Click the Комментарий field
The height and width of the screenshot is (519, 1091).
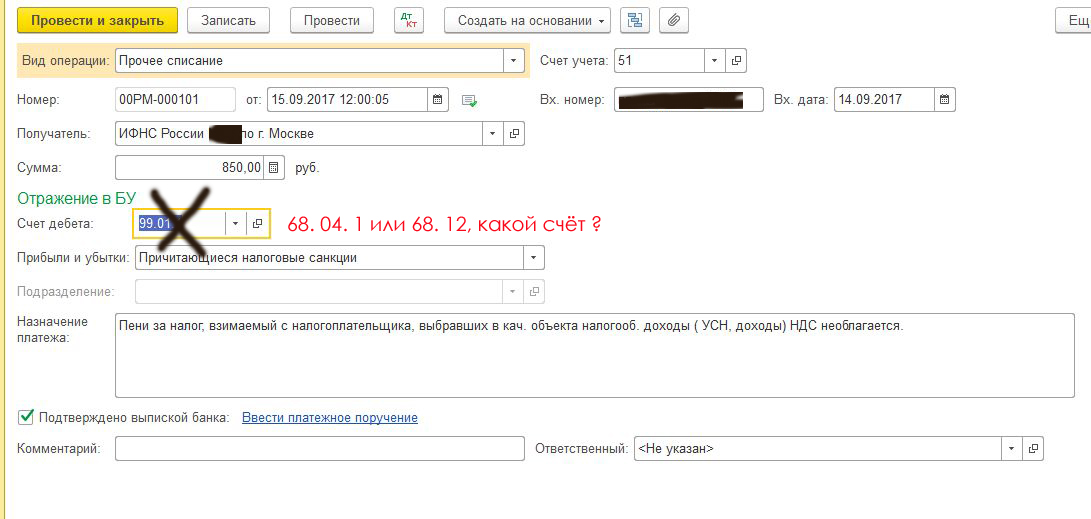tap(319, 448)
